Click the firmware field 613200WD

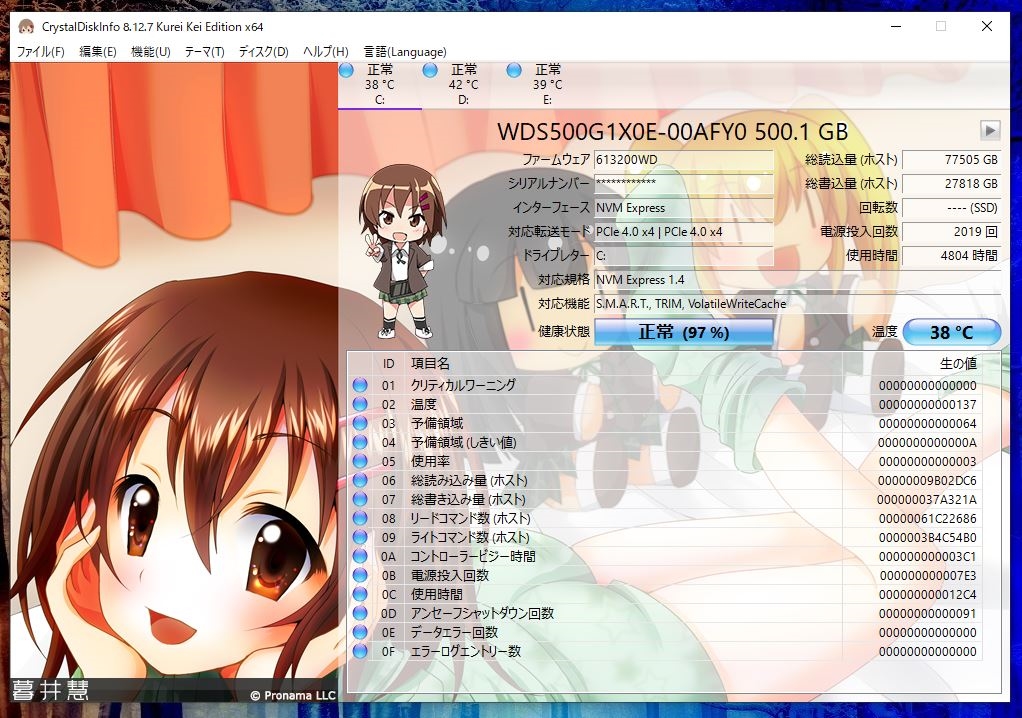(684, 160)
